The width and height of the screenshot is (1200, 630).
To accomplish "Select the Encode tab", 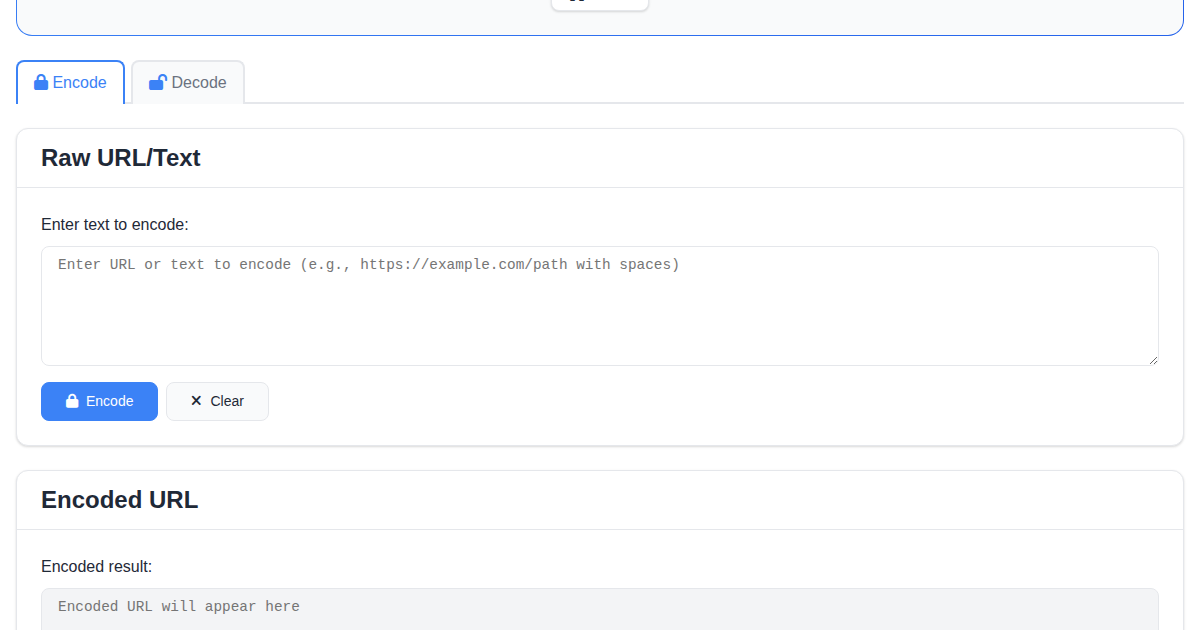I will (71, 83).
